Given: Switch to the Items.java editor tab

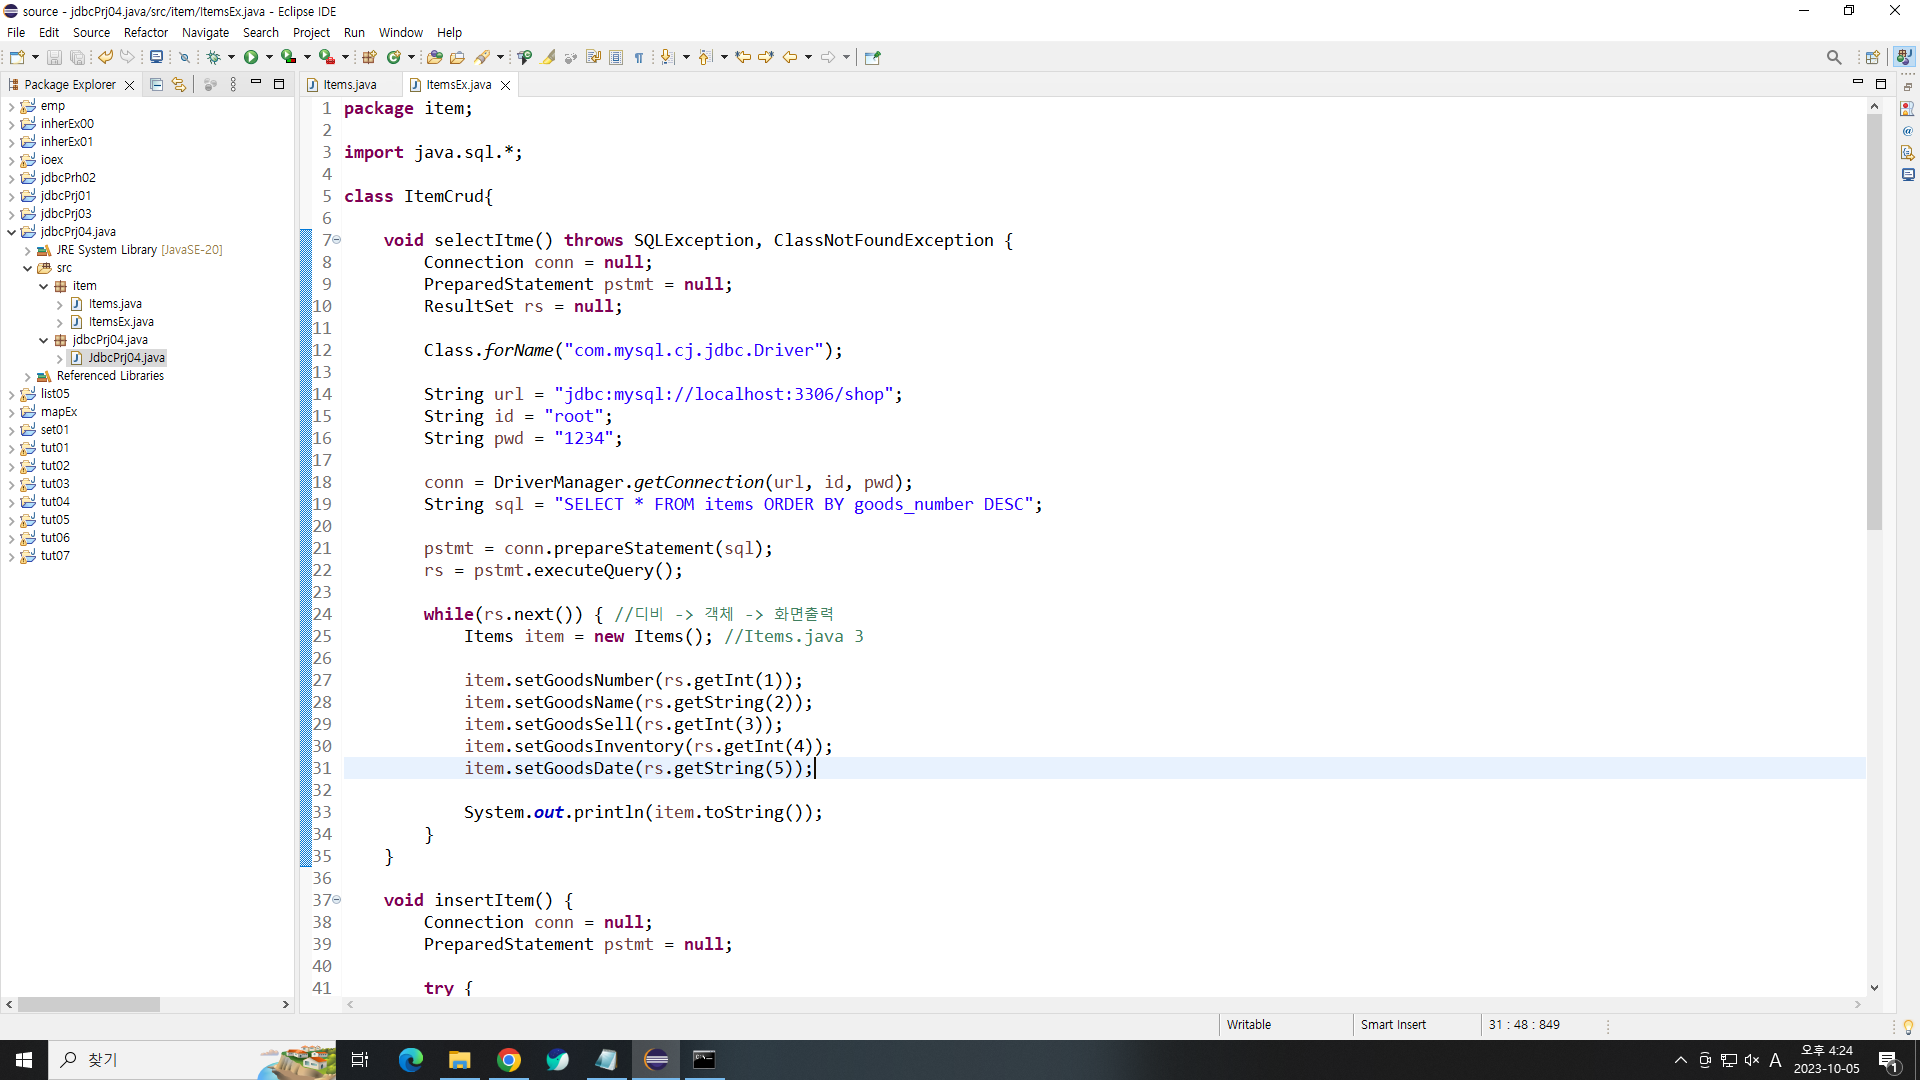Looking at the screenshot, I should (349, 85).
